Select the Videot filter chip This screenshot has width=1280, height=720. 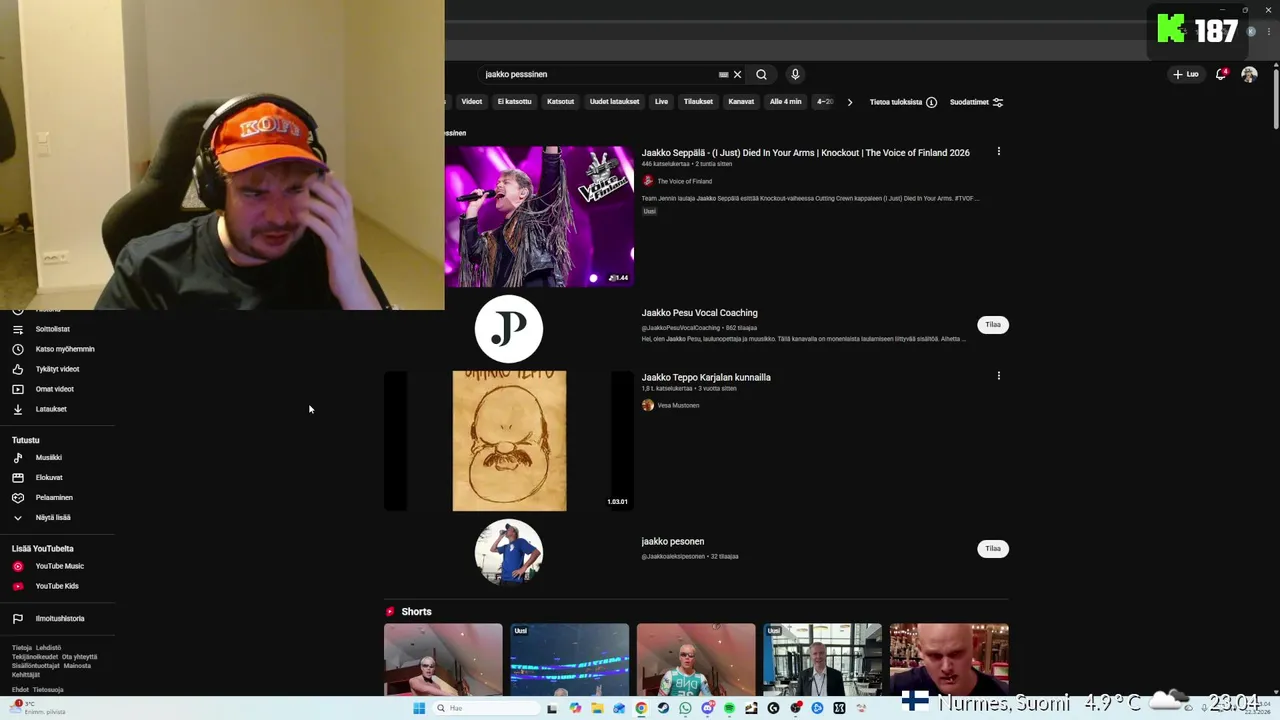pyautogui.click(x=471, y=102)
